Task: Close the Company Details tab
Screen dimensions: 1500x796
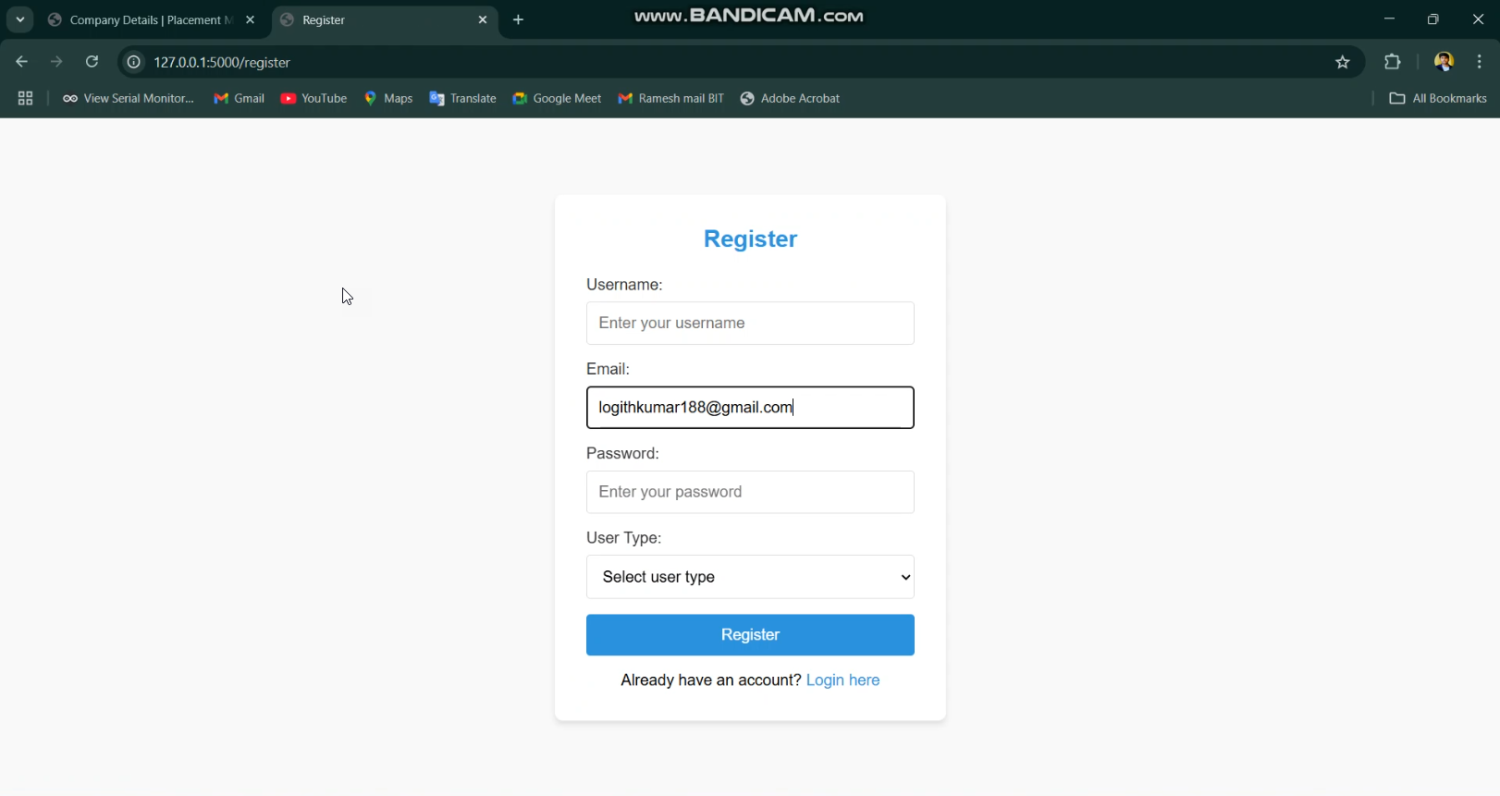Action: point(250,20)
